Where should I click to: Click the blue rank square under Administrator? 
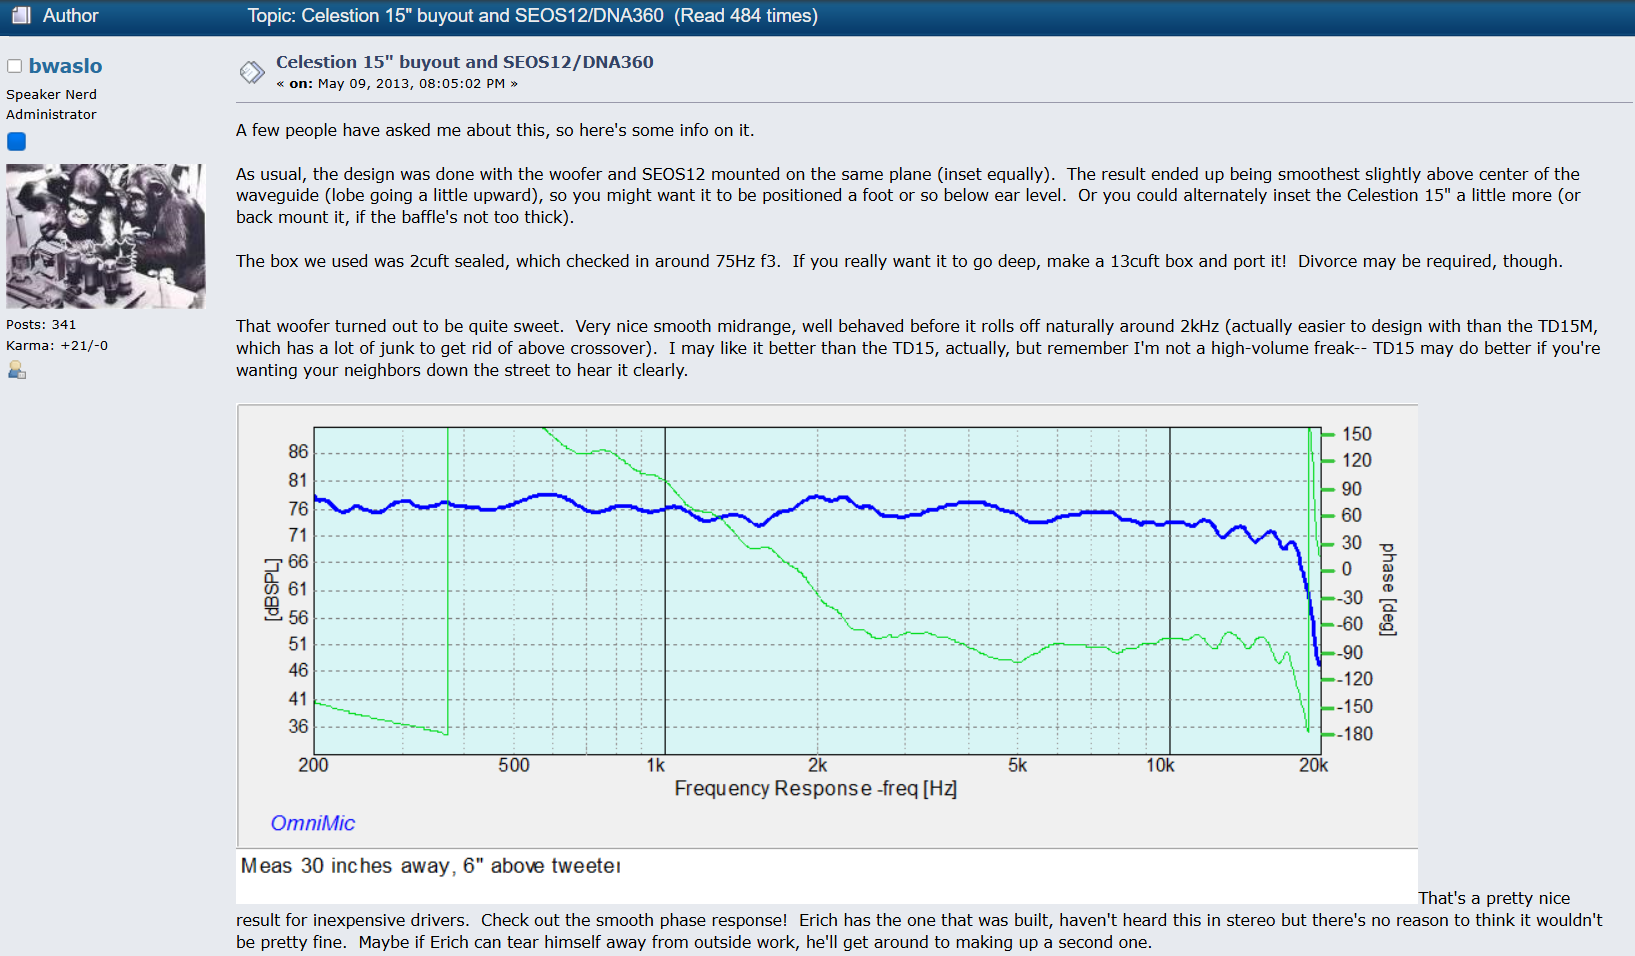16,141
